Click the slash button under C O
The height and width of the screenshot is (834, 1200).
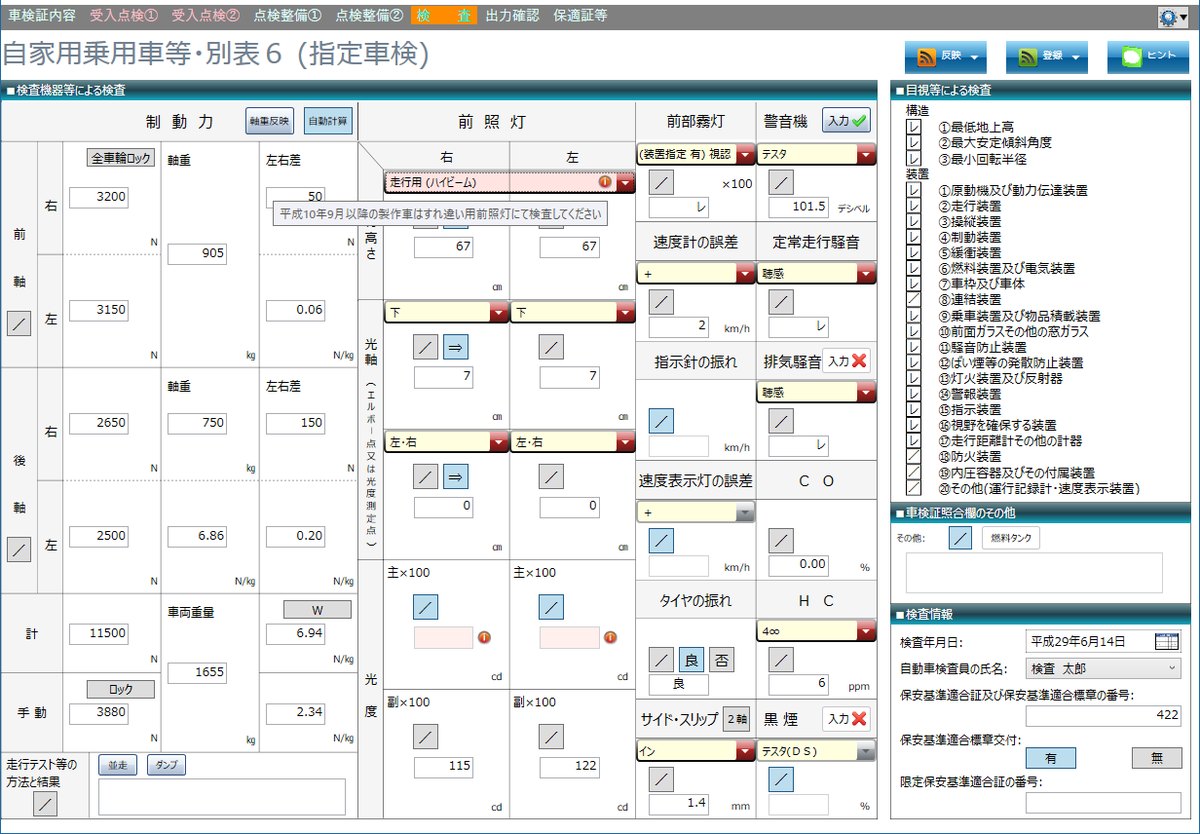781,540
